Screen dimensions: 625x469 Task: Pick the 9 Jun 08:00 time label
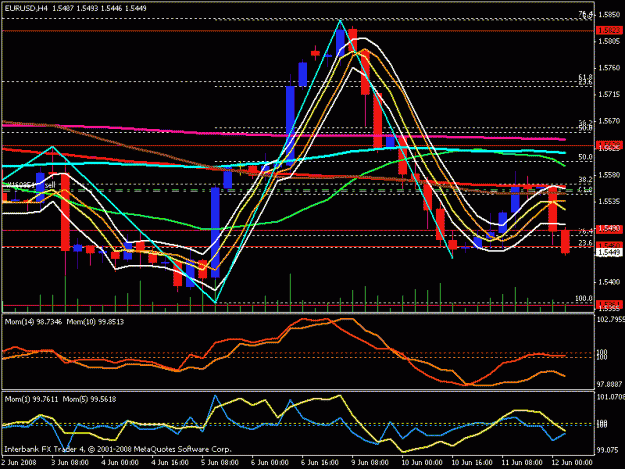(x=369, y=463)
